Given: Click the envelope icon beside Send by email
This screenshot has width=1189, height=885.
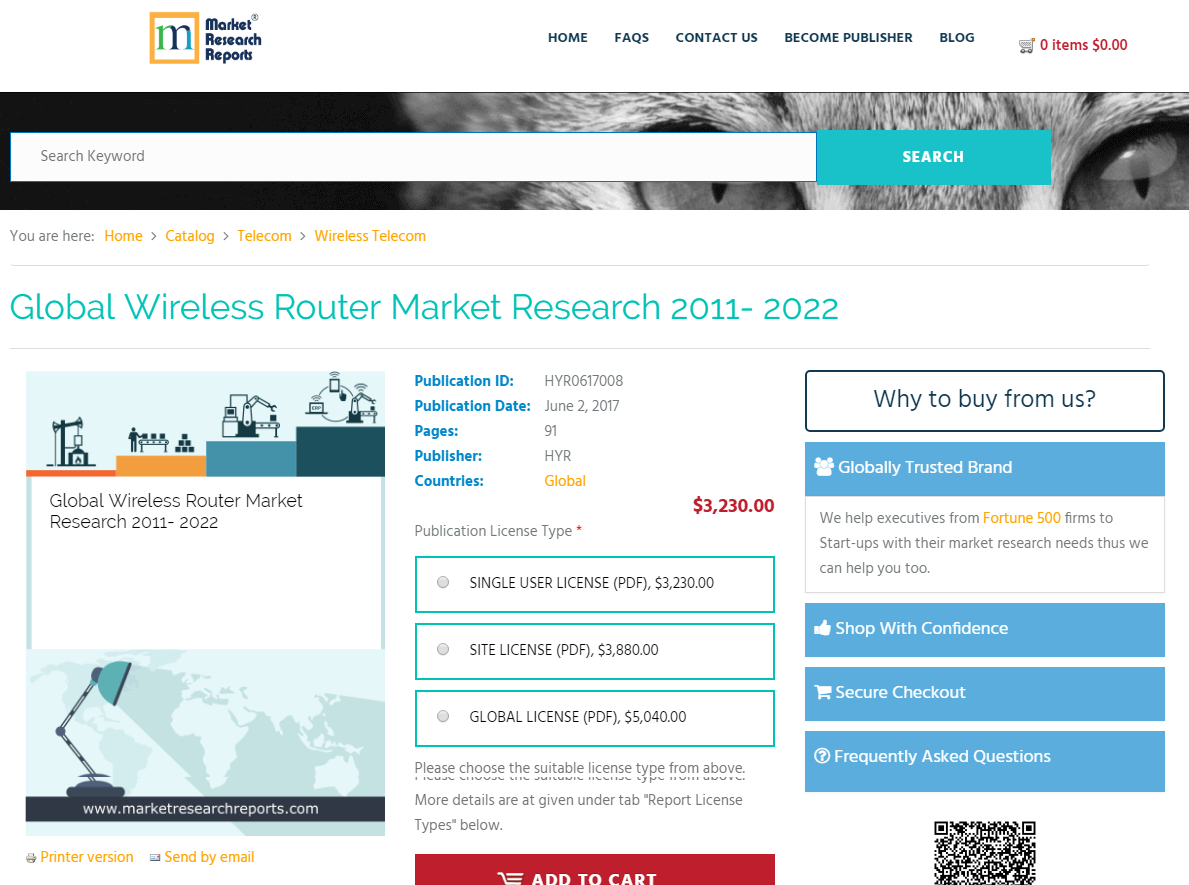Looking at the screenshot, I should point(155,858).
